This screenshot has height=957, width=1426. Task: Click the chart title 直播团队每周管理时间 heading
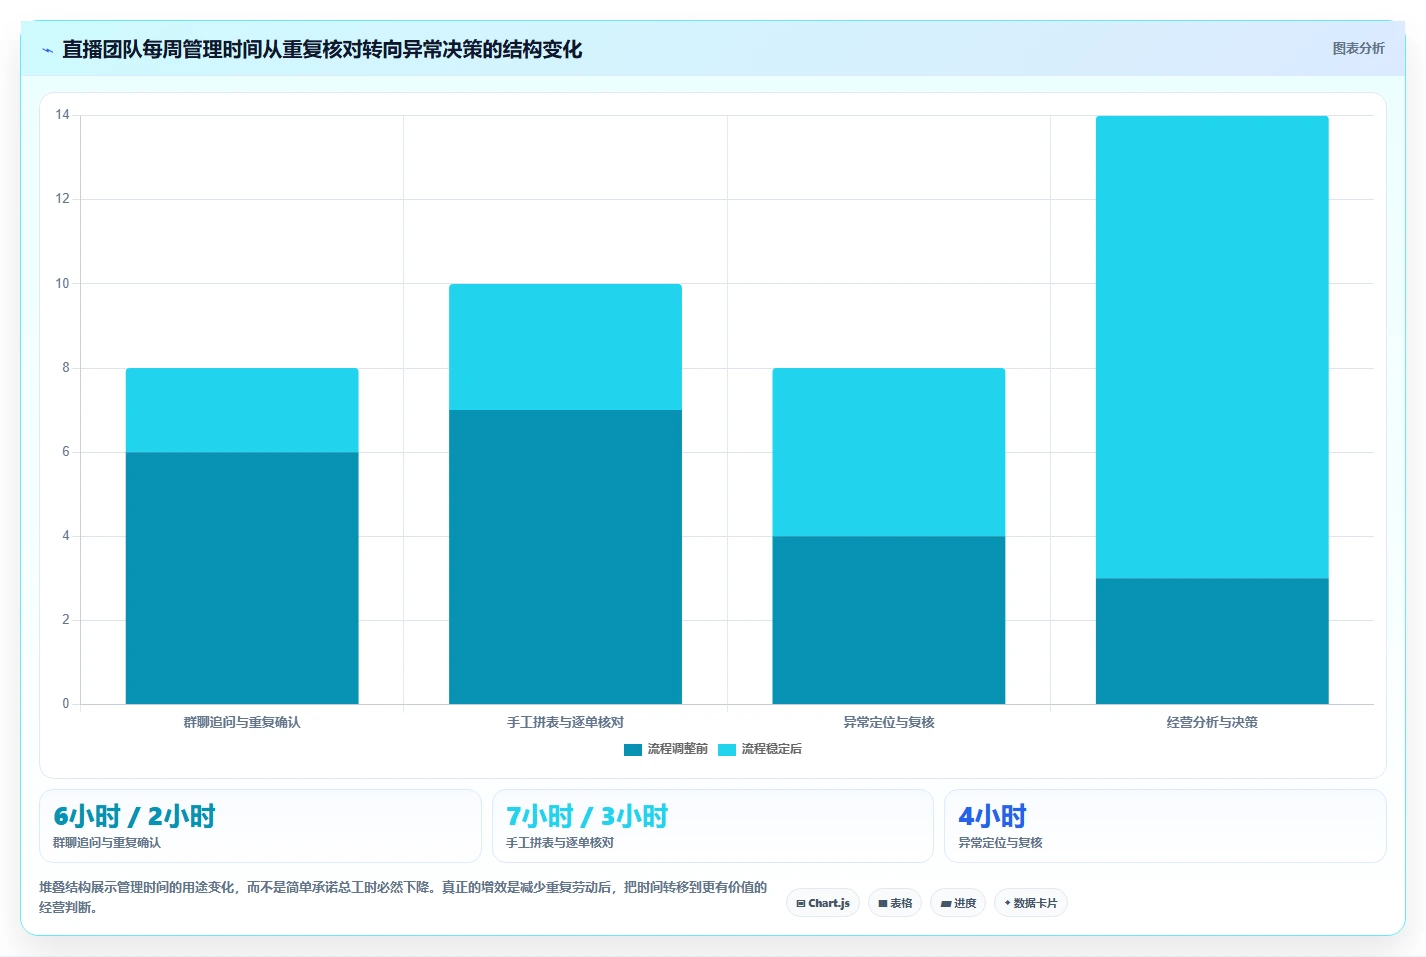tap(322, 49)
